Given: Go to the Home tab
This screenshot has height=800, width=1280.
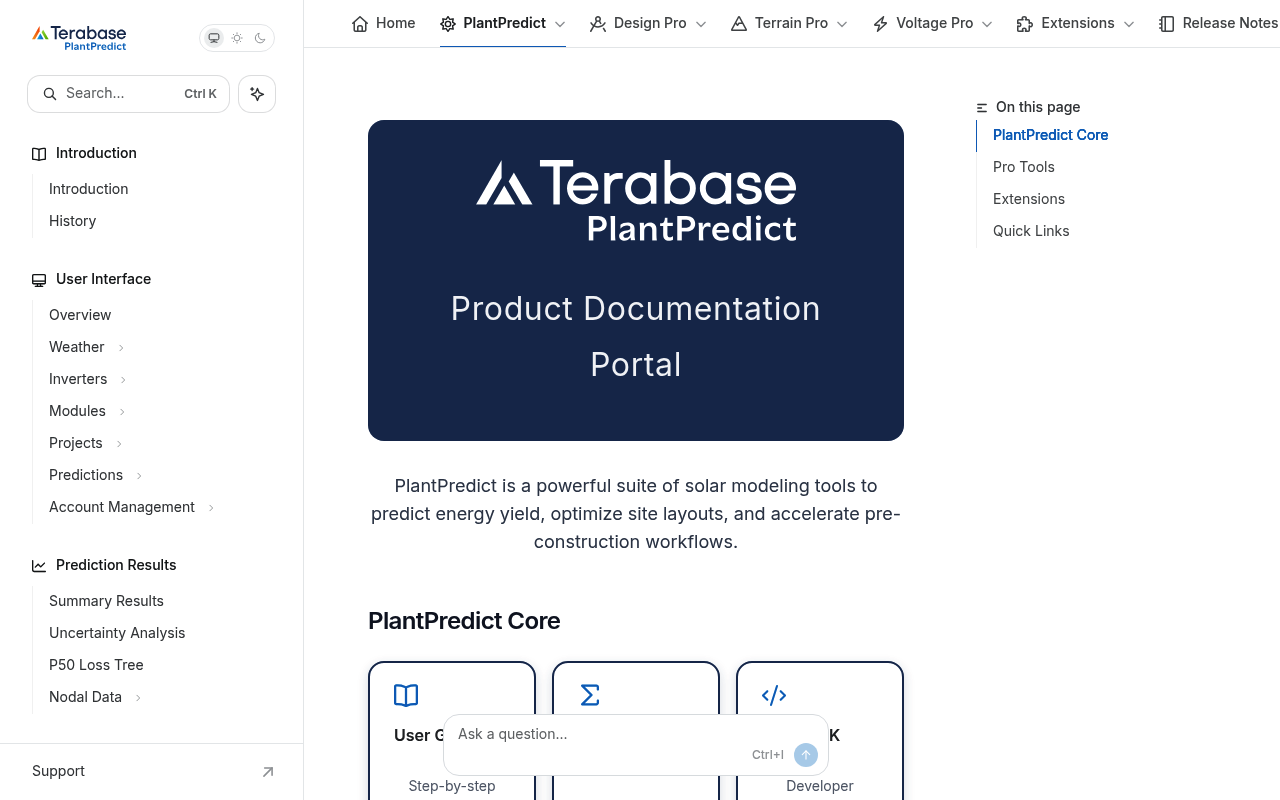Looking at the screenshot, I should tap(383, 23).
